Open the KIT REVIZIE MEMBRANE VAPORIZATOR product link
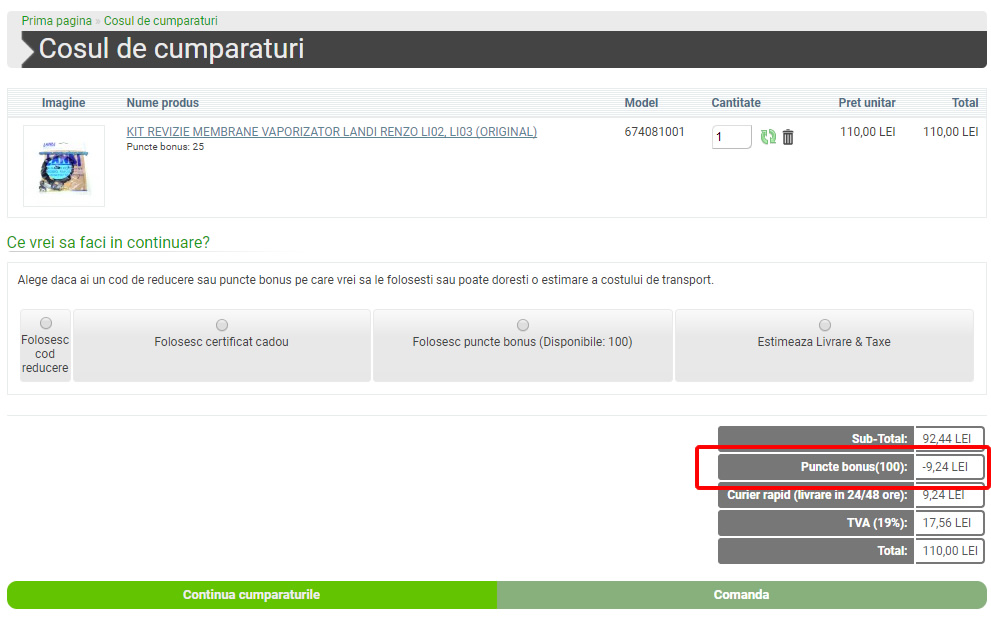991x627 pixels. [x=331, y=132]
